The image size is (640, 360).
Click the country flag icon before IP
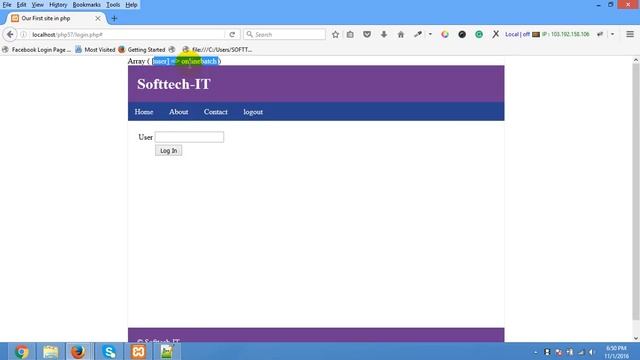pyautogui.click(x=536, y=35)
